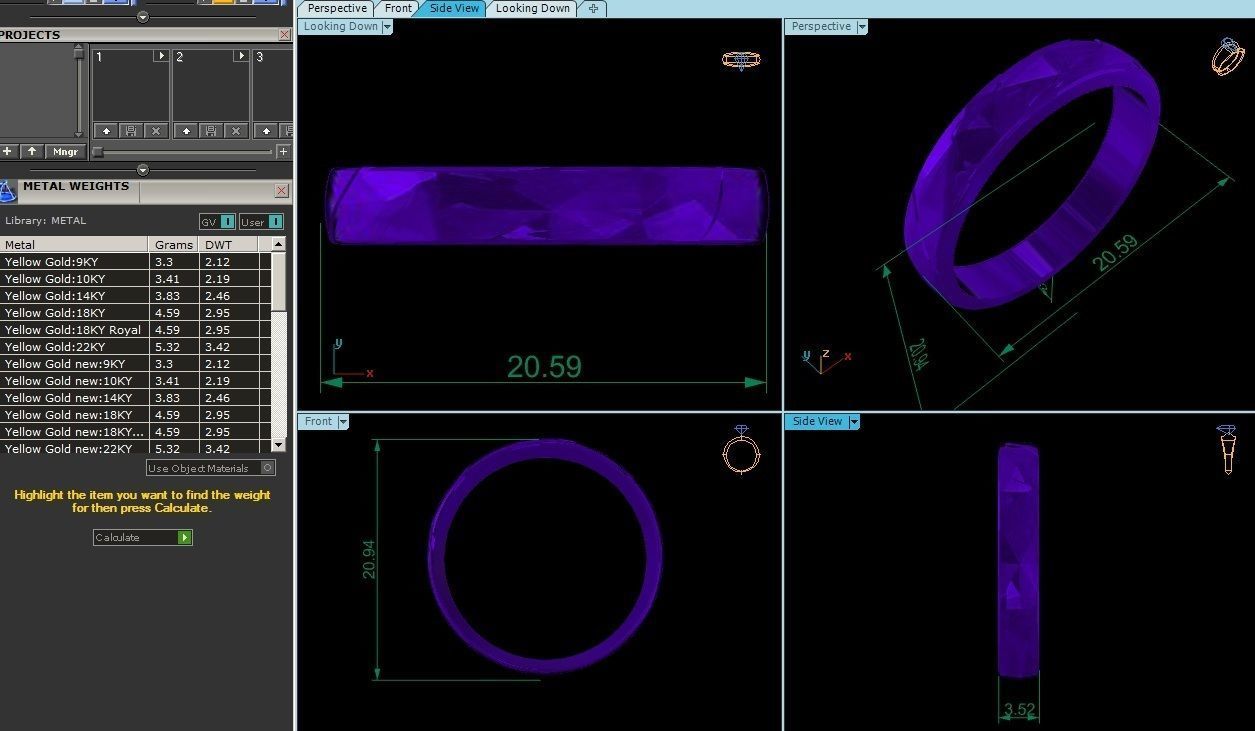Select the Yellow Gold new:22KY row
The image size is (1255, 731).
(x=135, y=449)
